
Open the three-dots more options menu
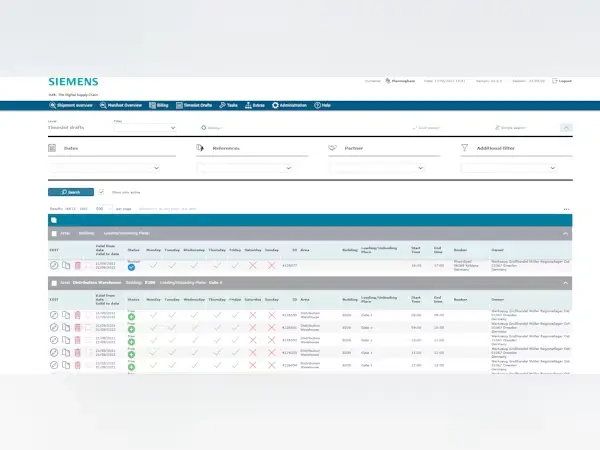coord(566,208)
